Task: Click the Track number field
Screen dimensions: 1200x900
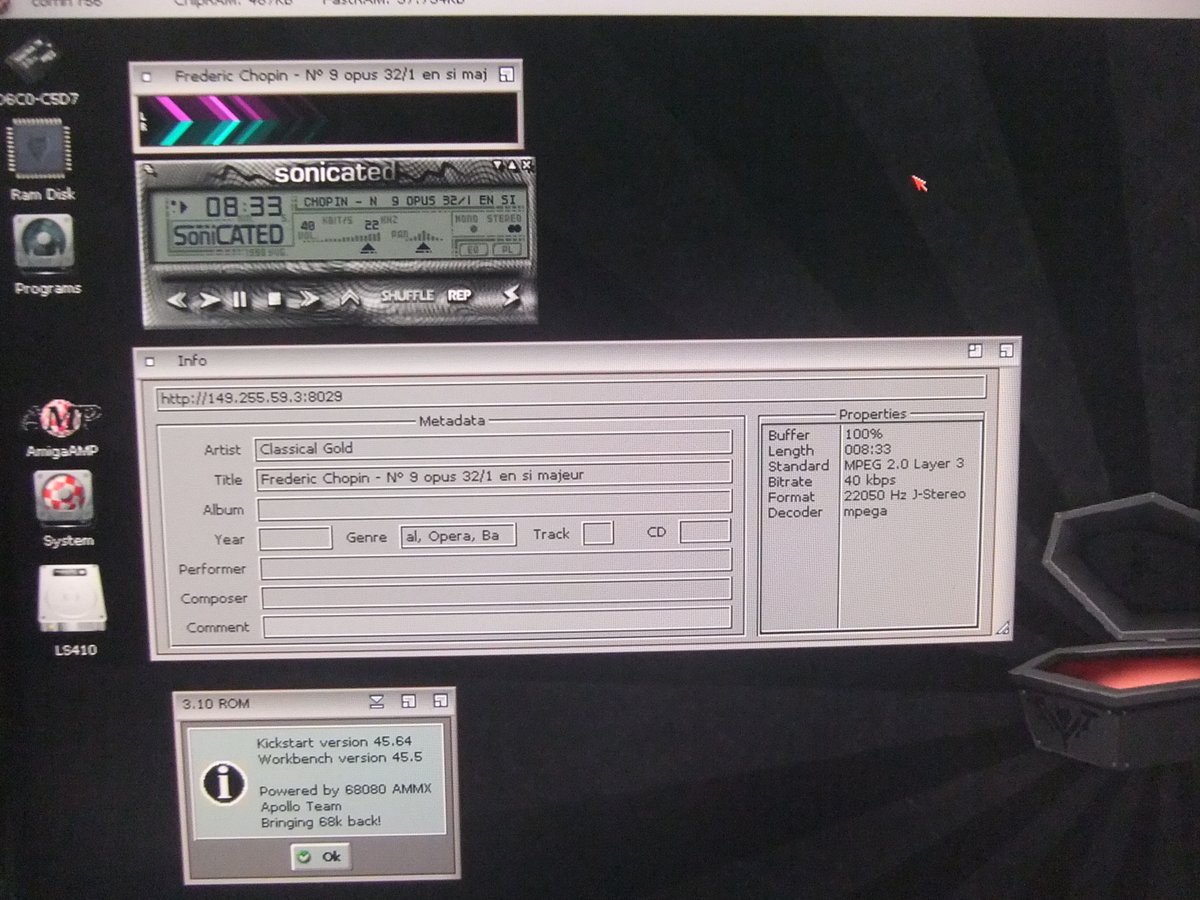Action: coord(598,534)
